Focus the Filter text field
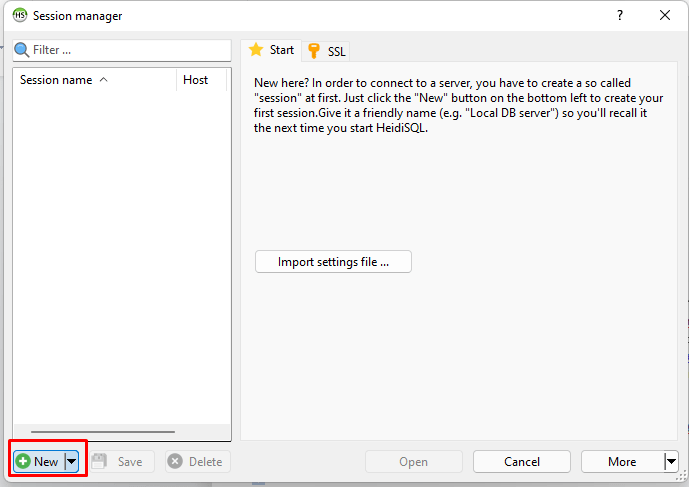The image size is (689, 487). (130, 50)
